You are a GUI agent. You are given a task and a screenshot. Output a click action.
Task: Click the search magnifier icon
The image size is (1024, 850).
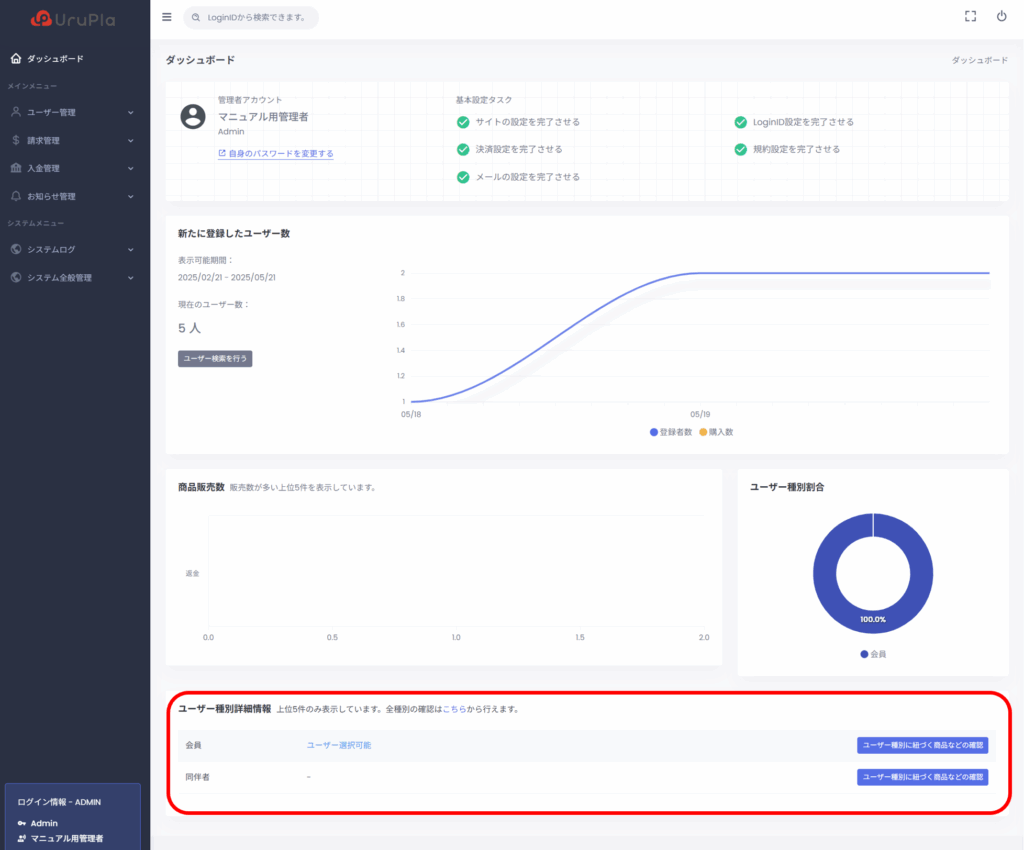point(196,18)
